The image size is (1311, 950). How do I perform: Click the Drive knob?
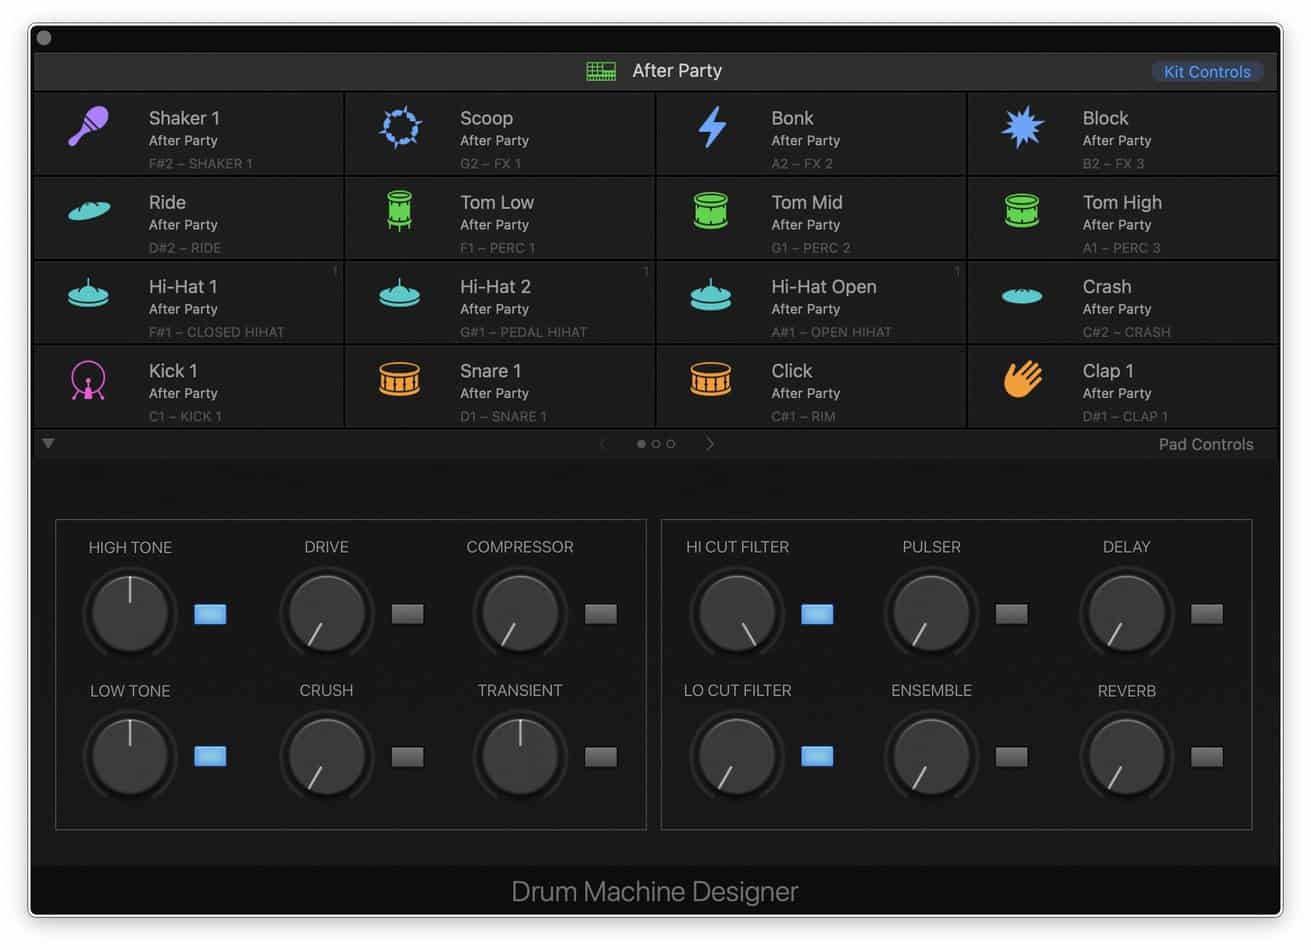(326, 613)
